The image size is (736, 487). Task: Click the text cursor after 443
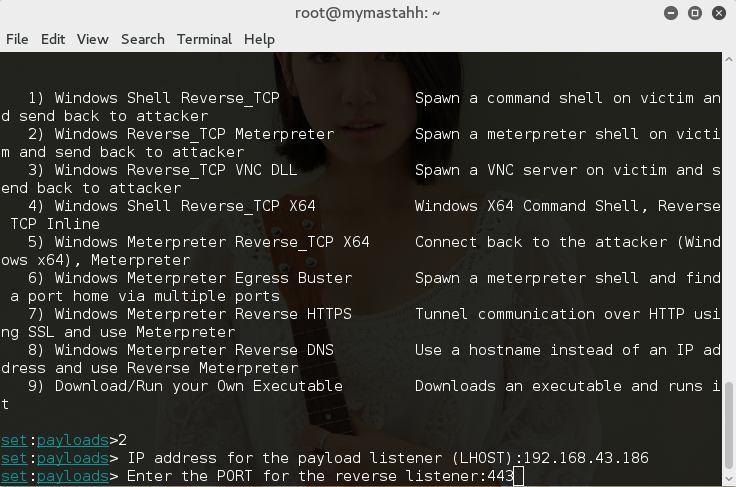click(519, 476)
